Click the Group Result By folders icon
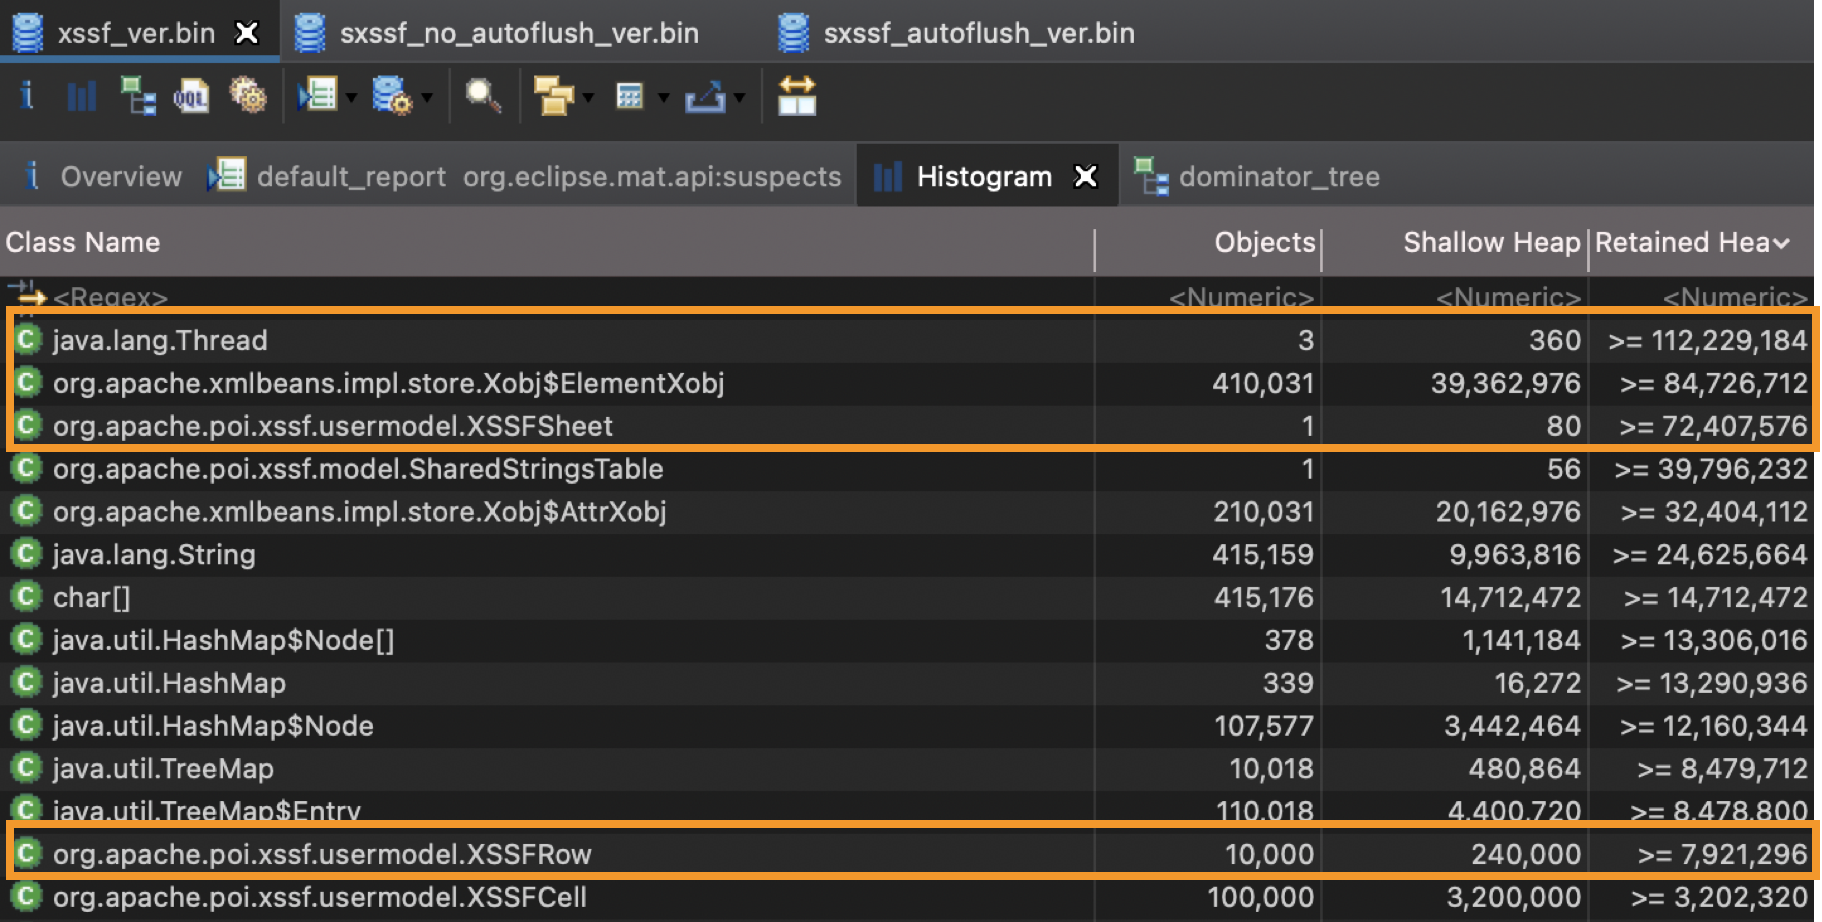The image size is (1822, 922). 553,97
